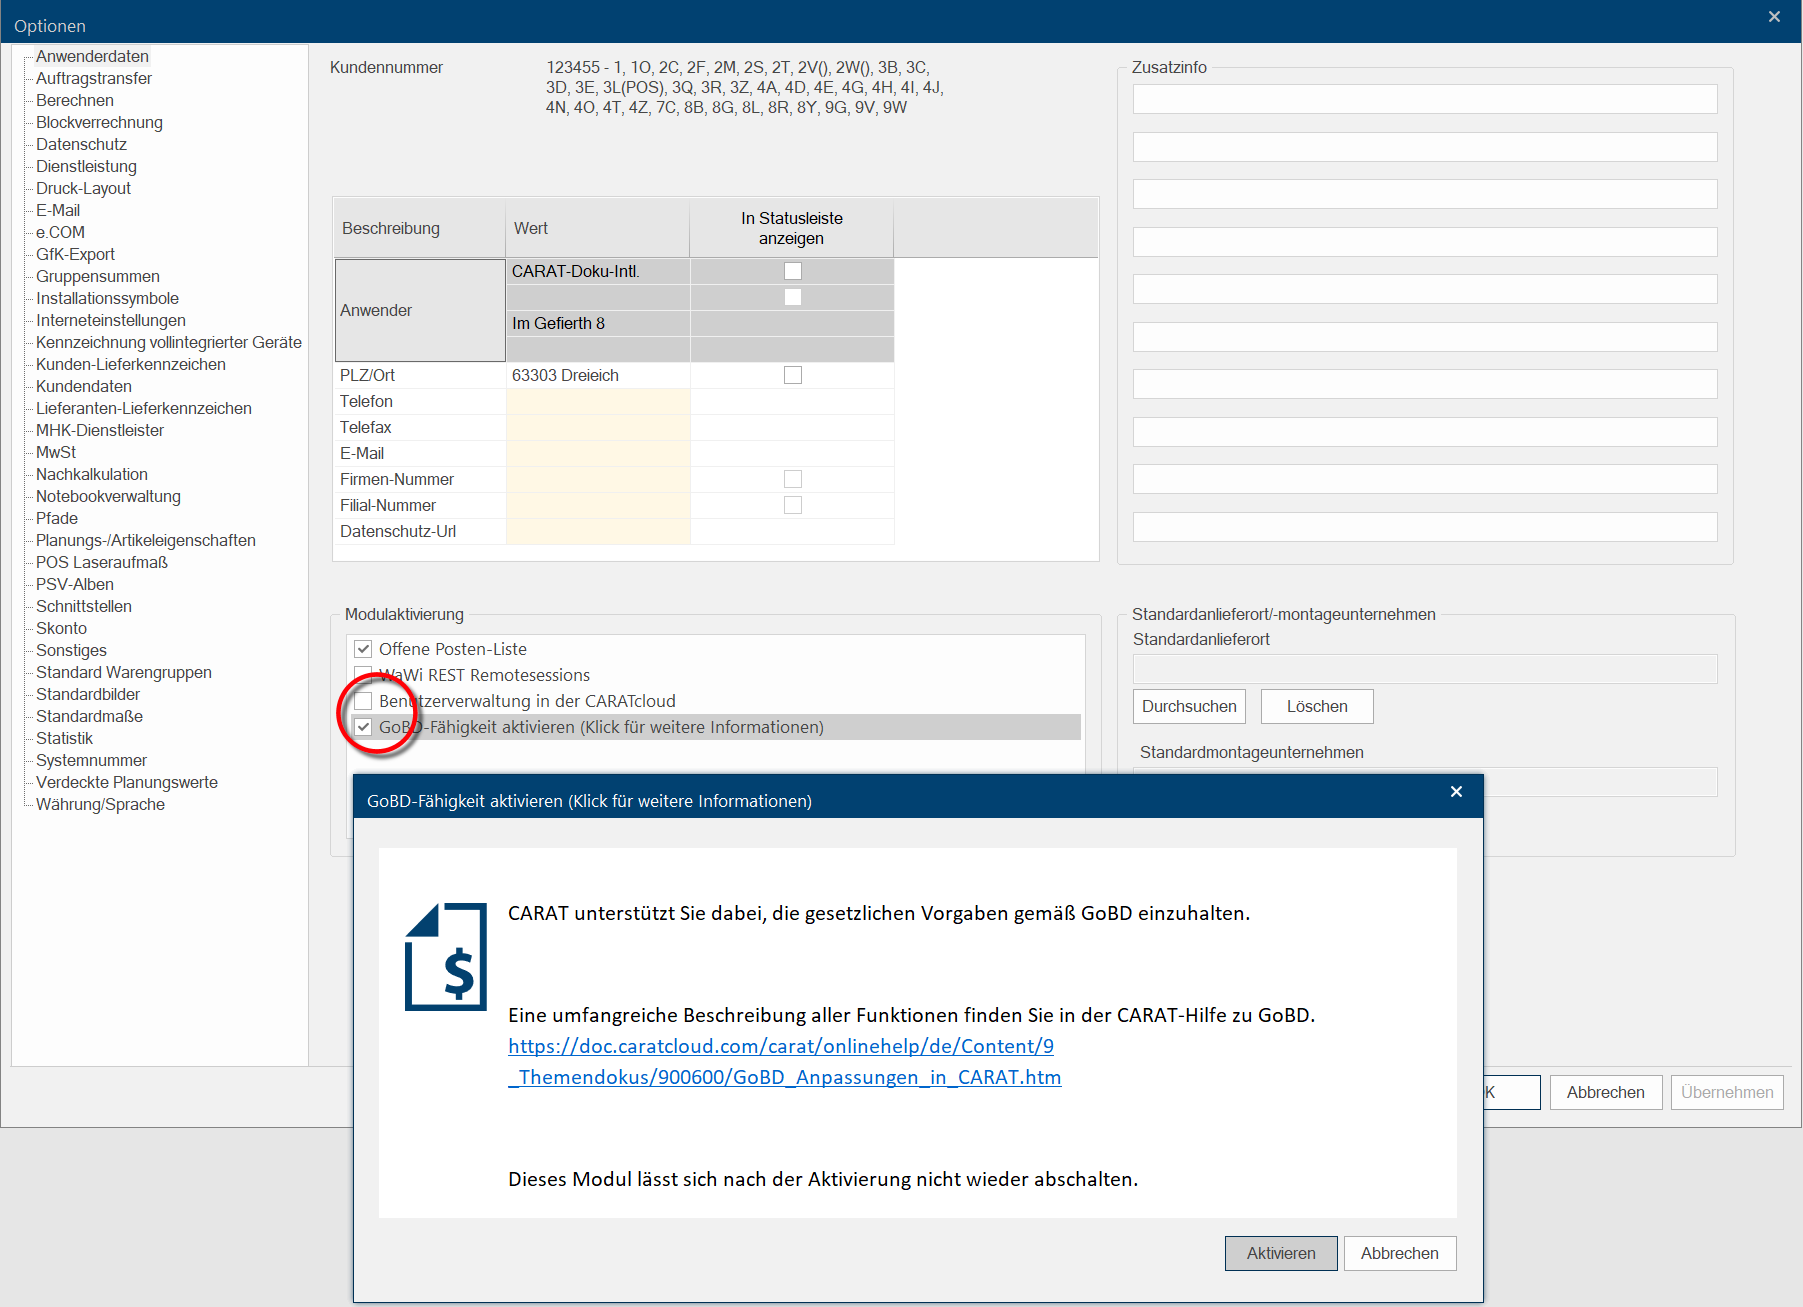Select Nachkalkulation in tree
The width and height of the screenshot is (1803, 1307).
tap(92, 474)
